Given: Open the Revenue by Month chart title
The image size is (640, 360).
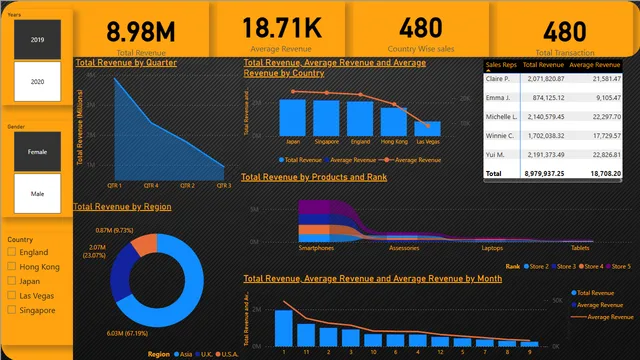Looking at the screenshot, I should (x=373, y=278).
